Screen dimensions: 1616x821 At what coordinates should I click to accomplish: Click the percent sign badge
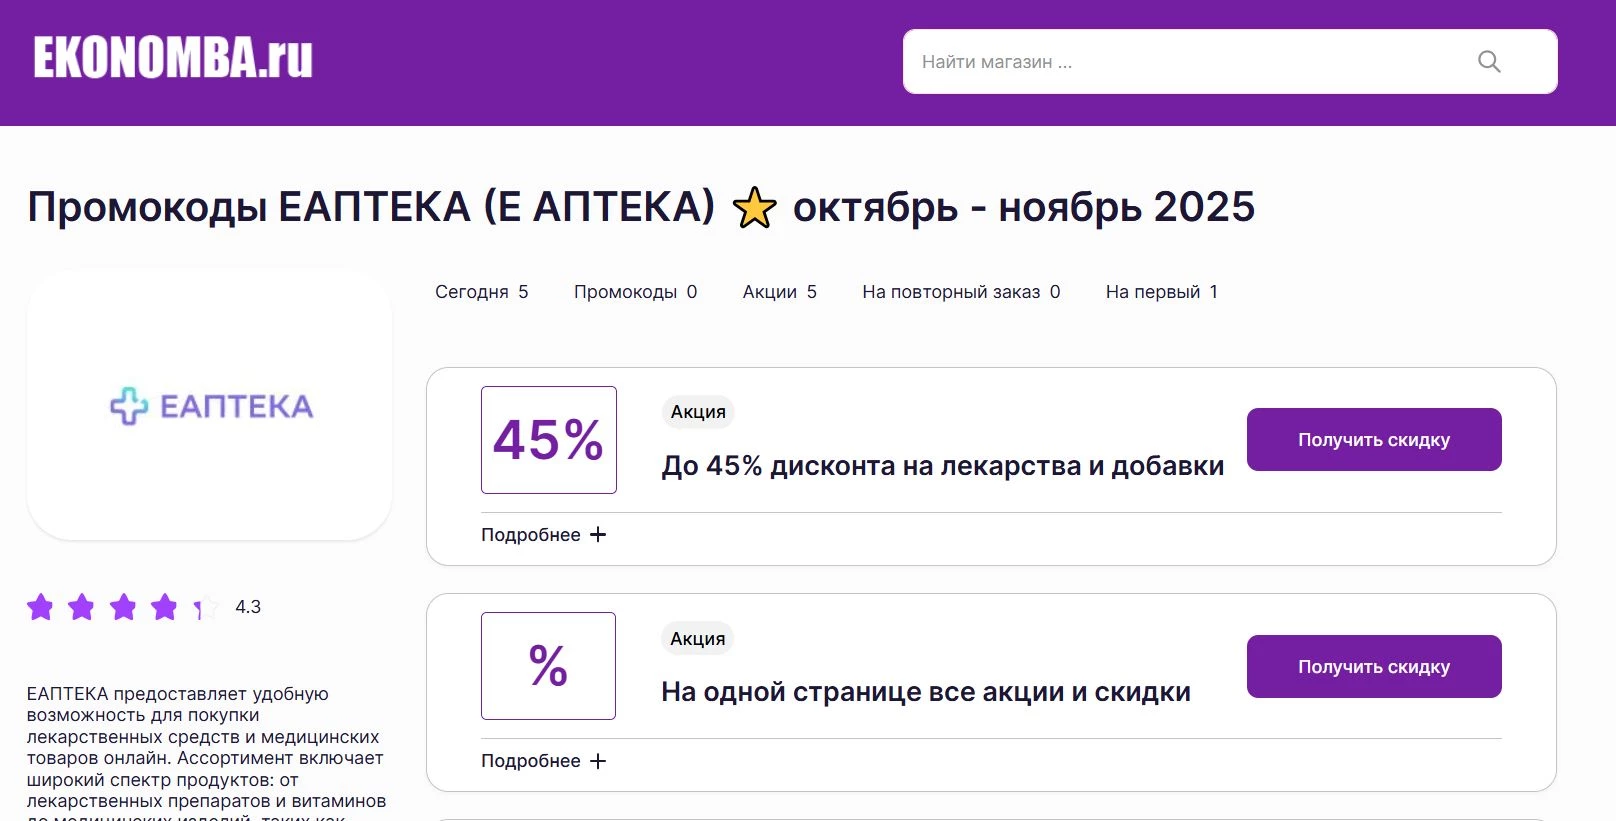pos(549,666)
